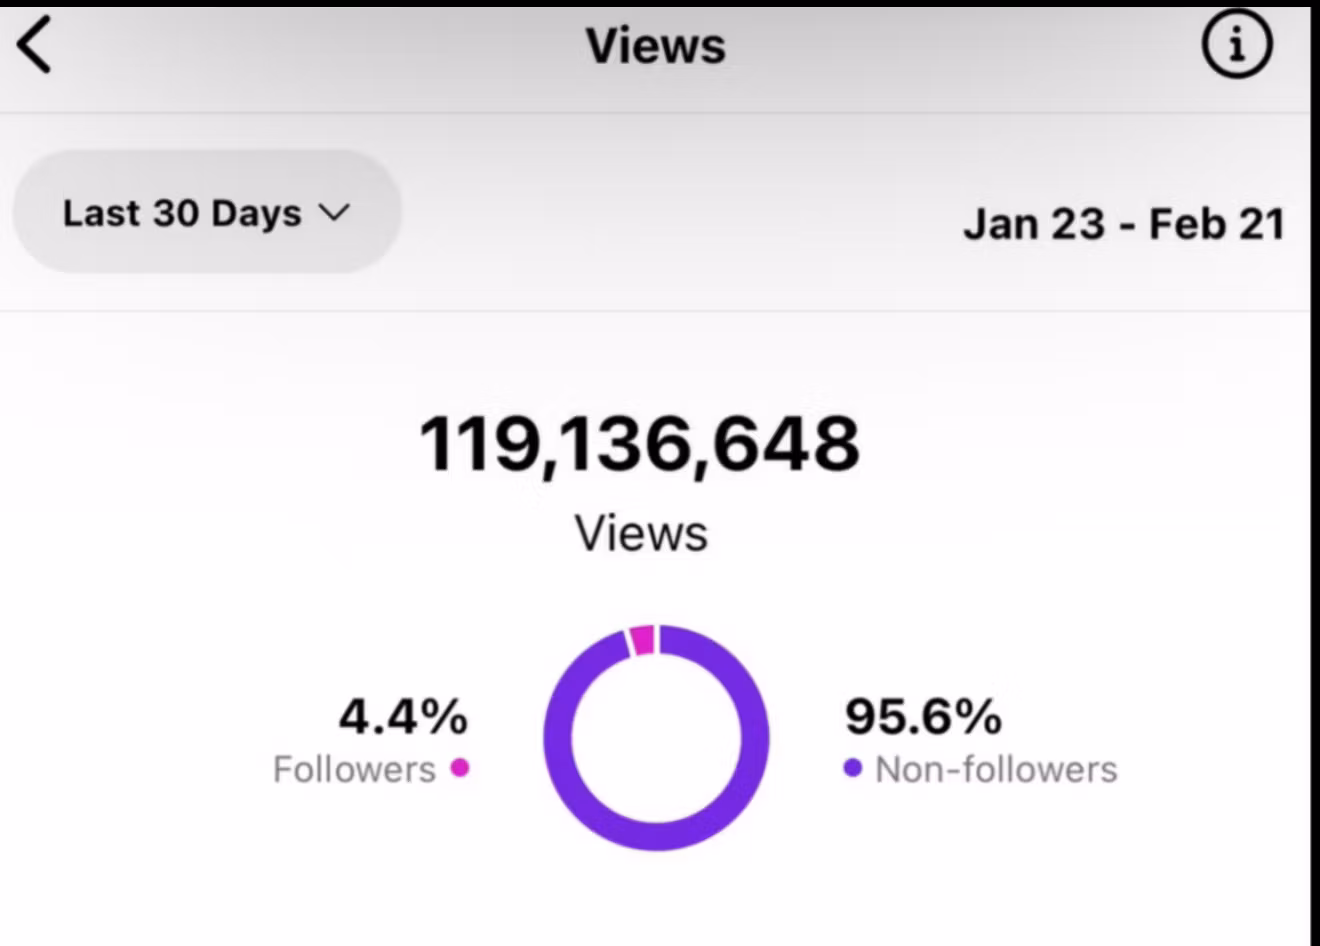The image size is (1320, 946).
Task: Tap the Jan 23 start date
Action: [x=1033, y=223]
